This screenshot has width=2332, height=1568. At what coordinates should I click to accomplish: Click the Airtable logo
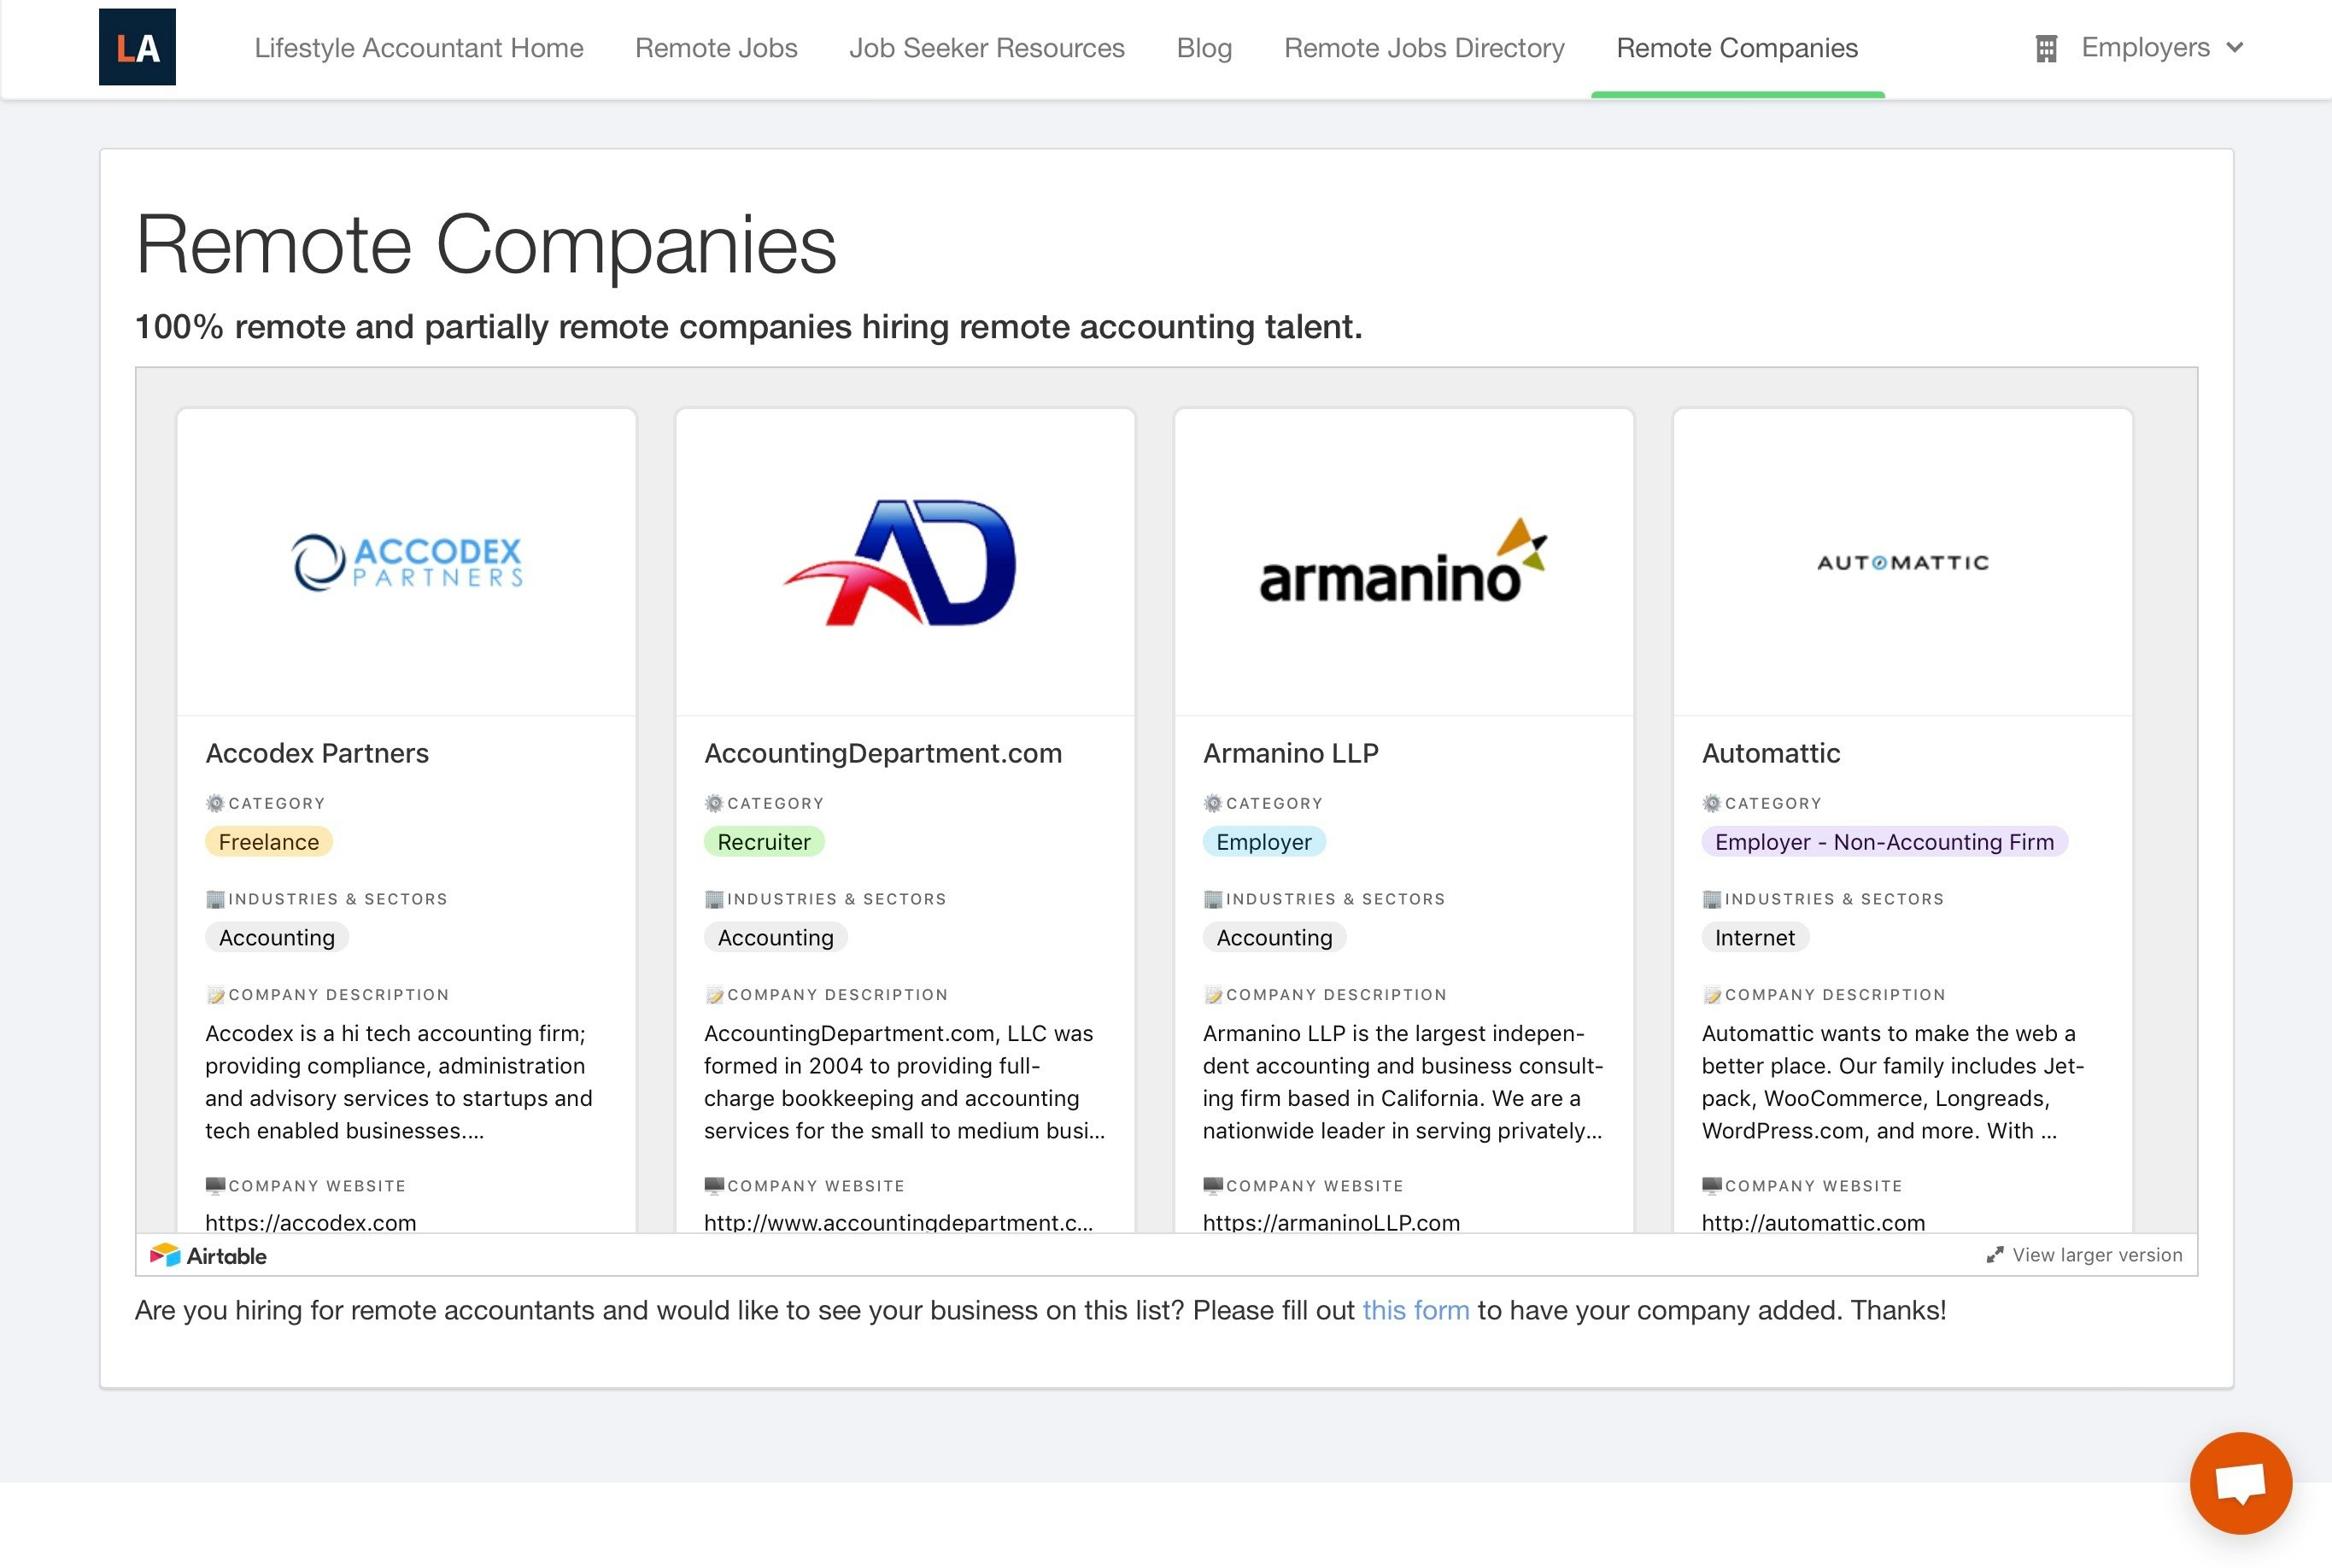(208, 1256)
